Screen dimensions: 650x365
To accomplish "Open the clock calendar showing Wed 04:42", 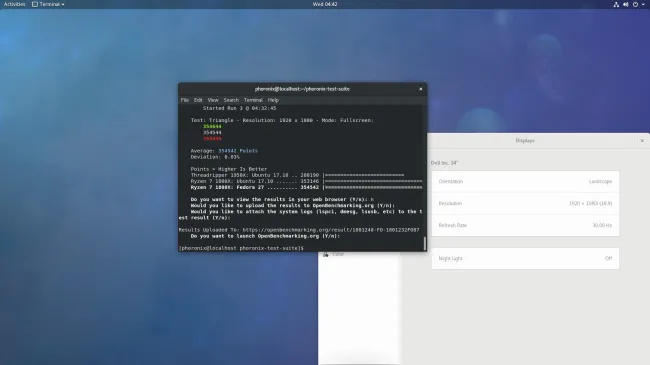I will point(325,4).
